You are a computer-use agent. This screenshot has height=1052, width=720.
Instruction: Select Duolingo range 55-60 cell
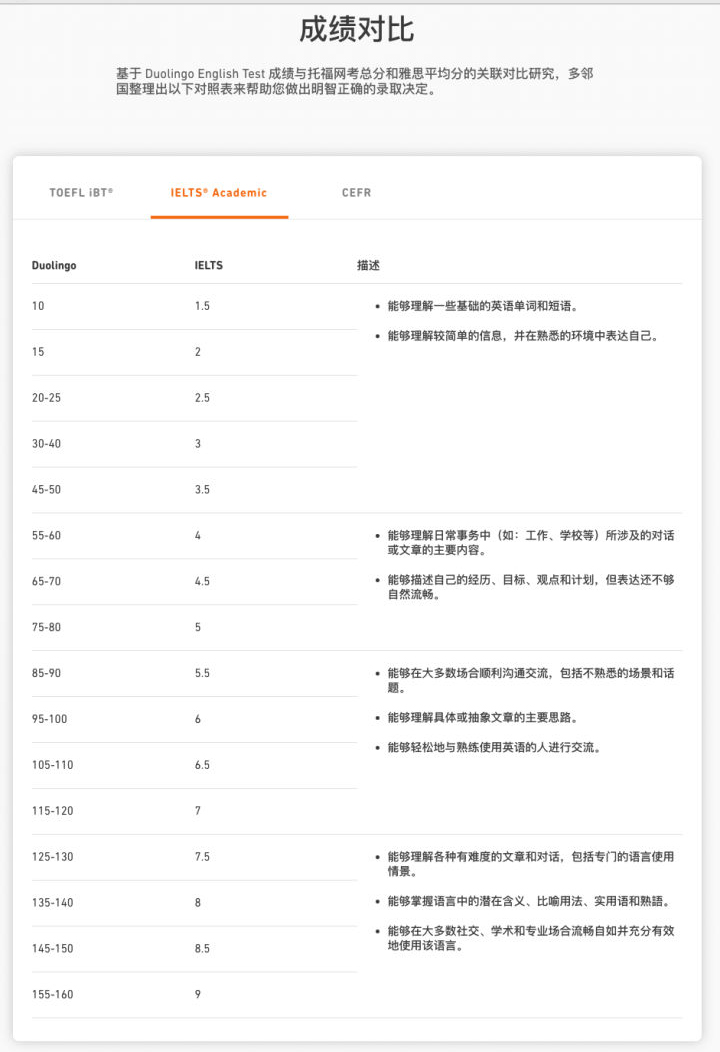[x=46, y=535]
